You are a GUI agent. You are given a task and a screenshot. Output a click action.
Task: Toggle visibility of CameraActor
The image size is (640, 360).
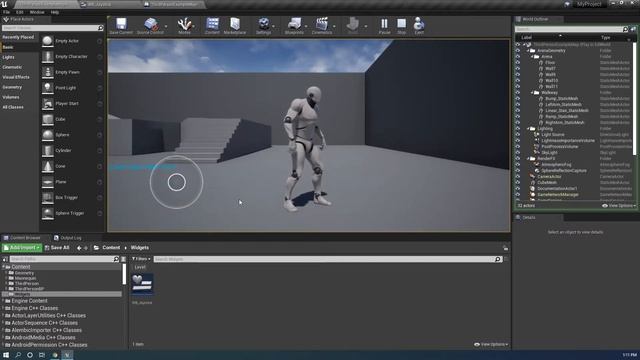(x=518, y=176)
